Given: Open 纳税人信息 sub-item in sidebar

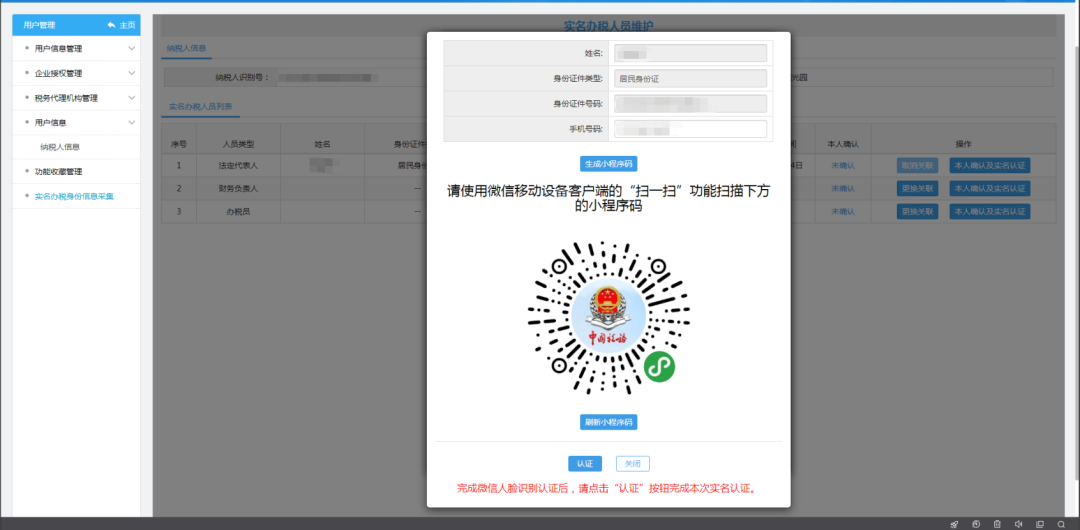Looking at the screenshot, I should pos(61,147).
